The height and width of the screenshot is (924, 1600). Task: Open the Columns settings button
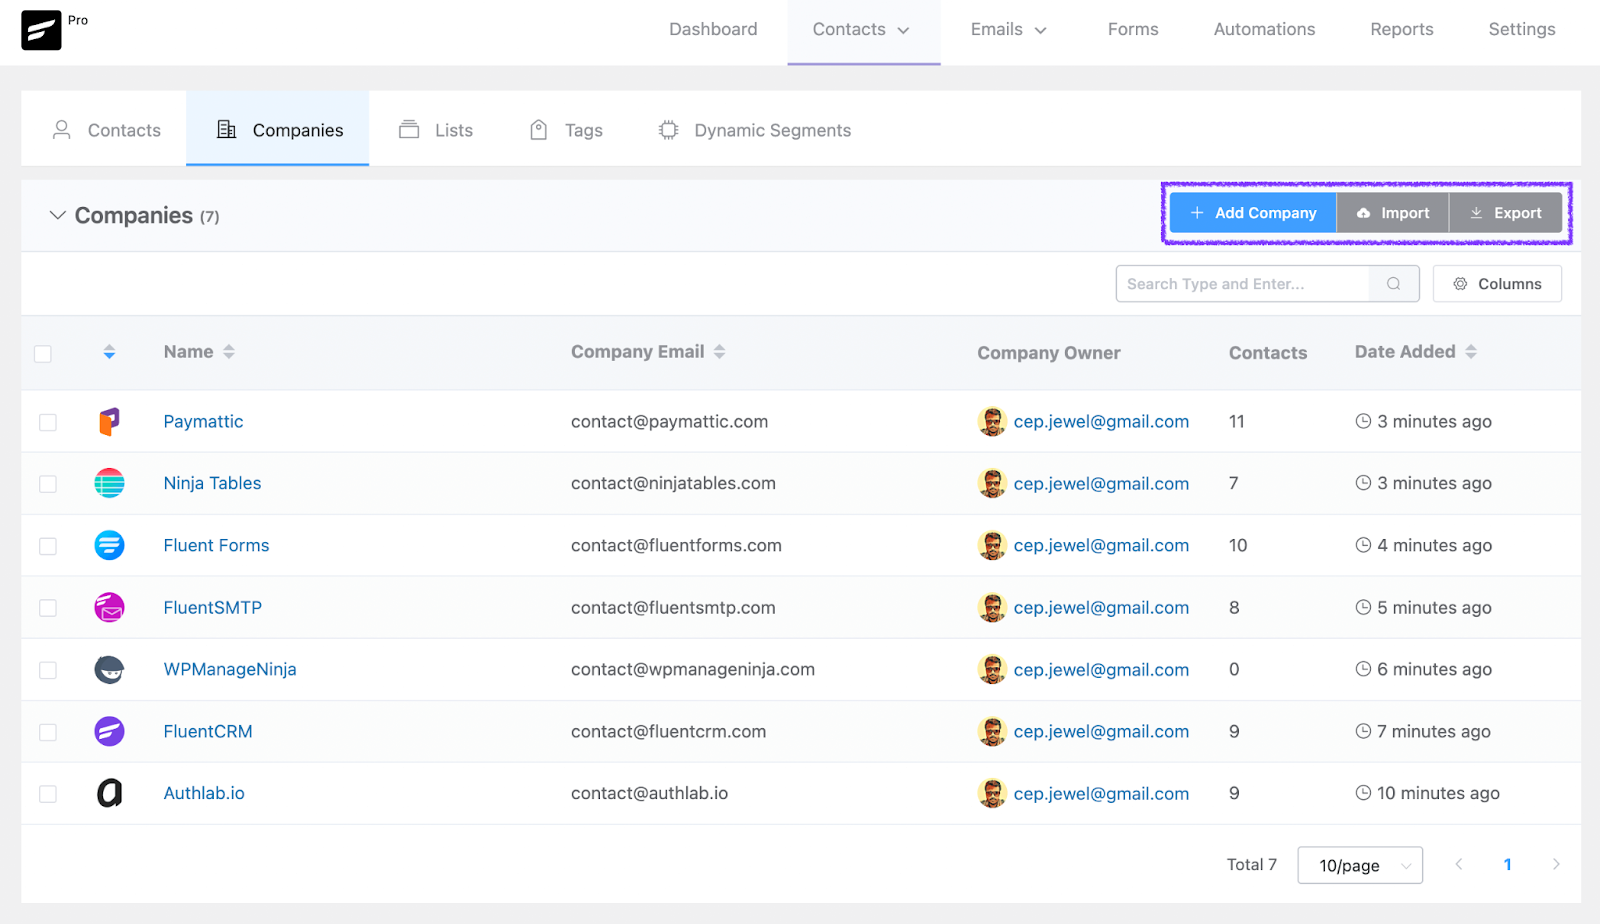(1497, 284)
